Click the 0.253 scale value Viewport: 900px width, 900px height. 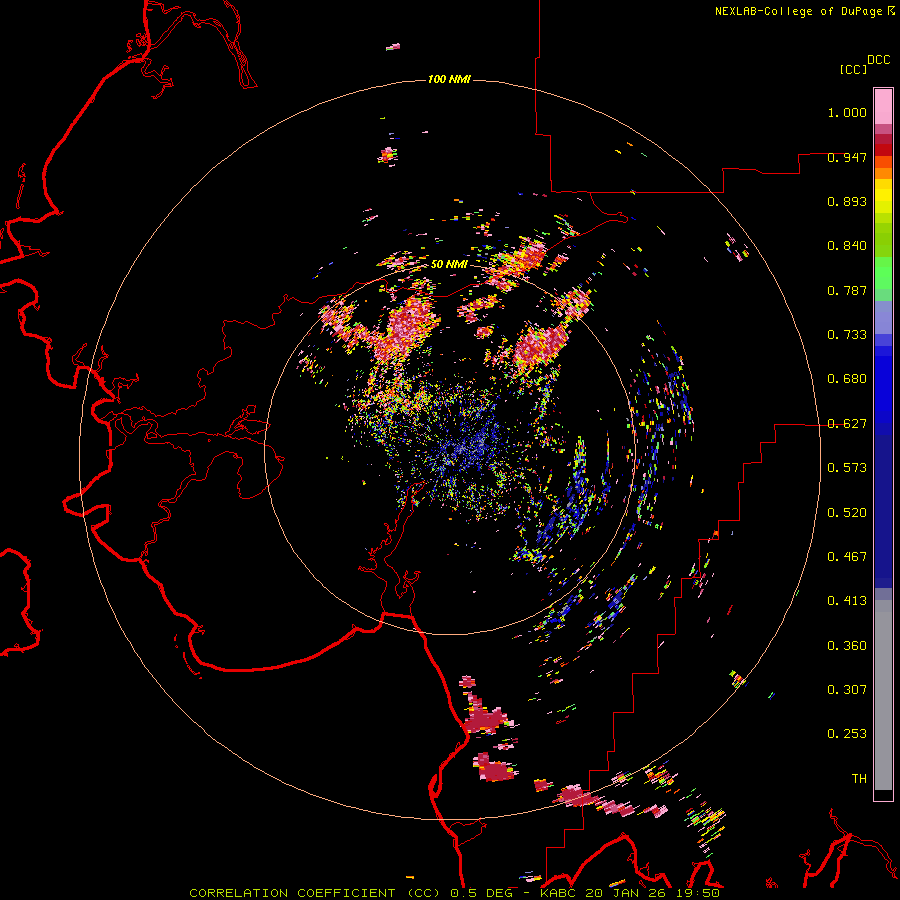pyautogui.click(x=847, y=734)
